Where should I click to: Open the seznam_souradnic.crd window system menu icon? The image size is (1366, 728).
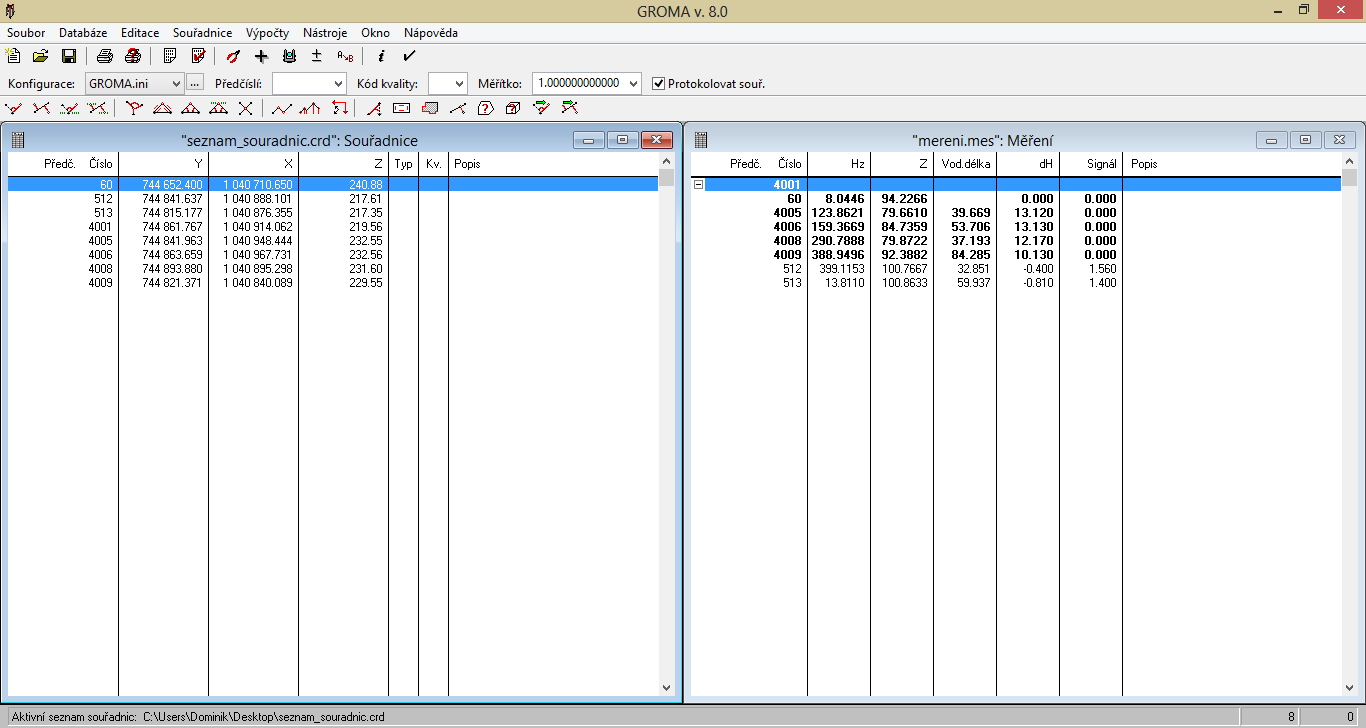pos(18,141)
